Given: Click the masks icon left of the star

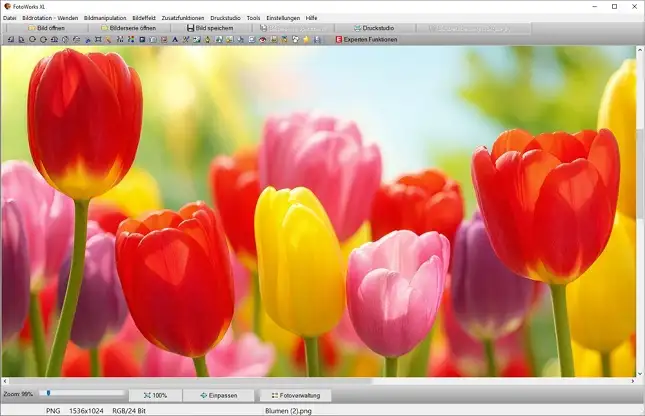Looking at the screenshot, I should [x=295, y=40].
